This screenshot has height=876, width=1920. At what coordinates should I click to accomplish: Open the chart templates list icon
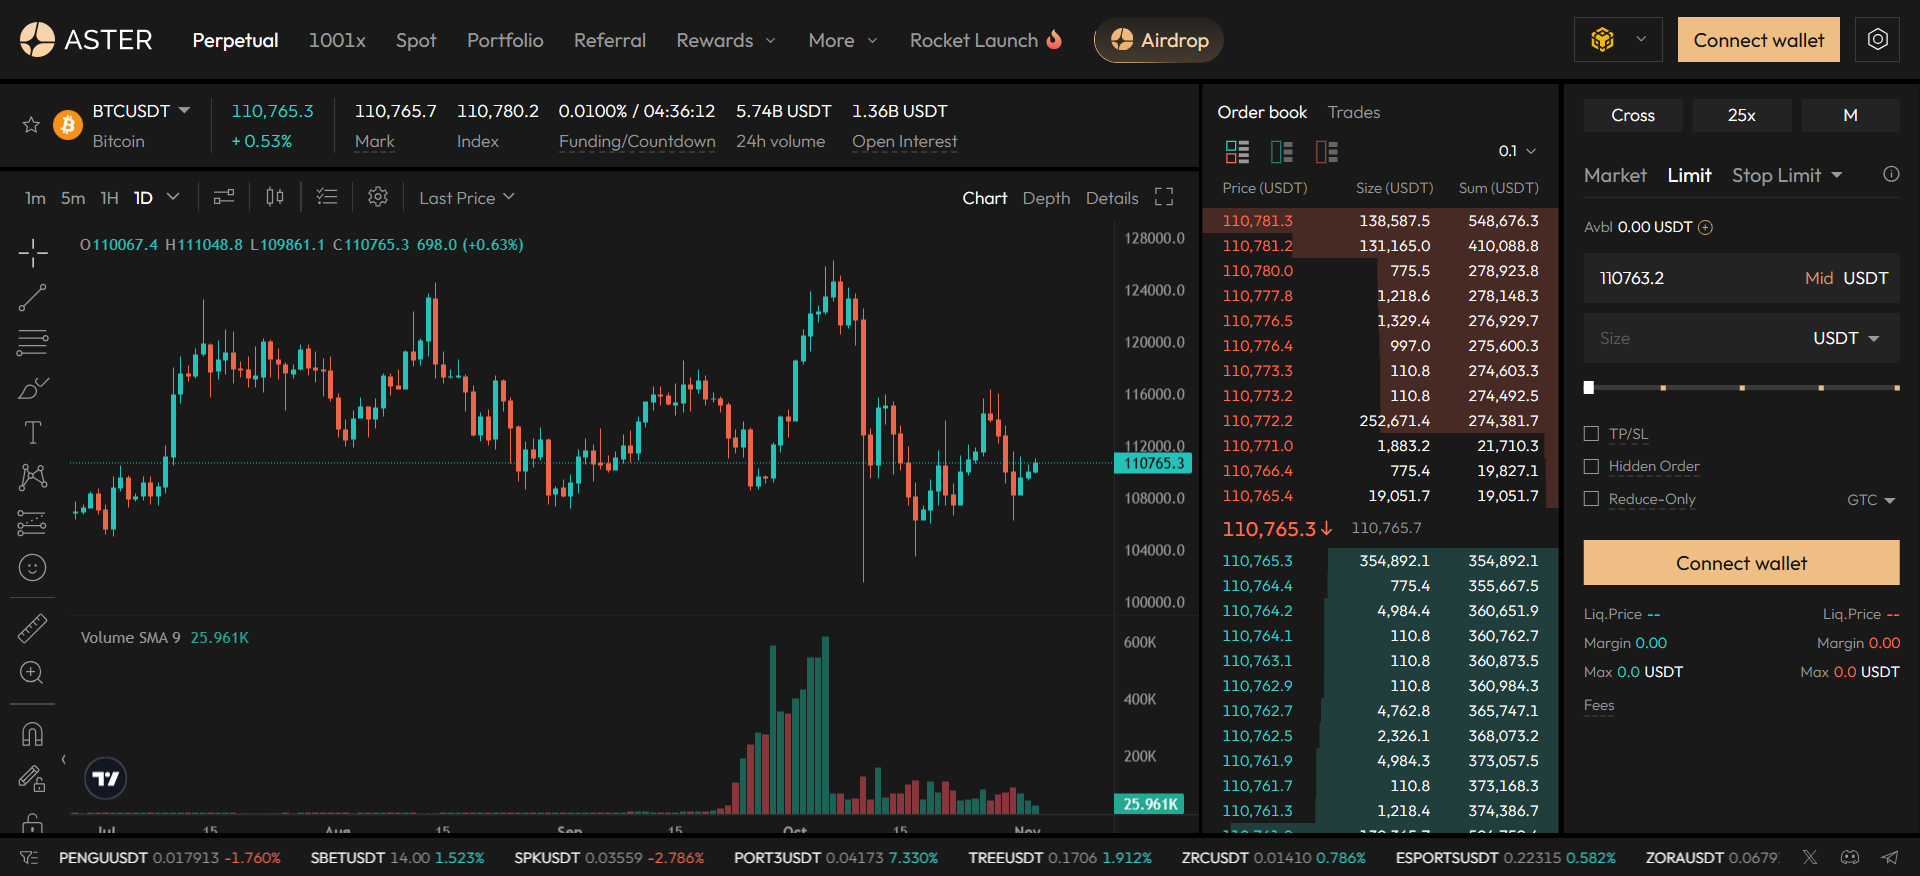coord(327,197)
